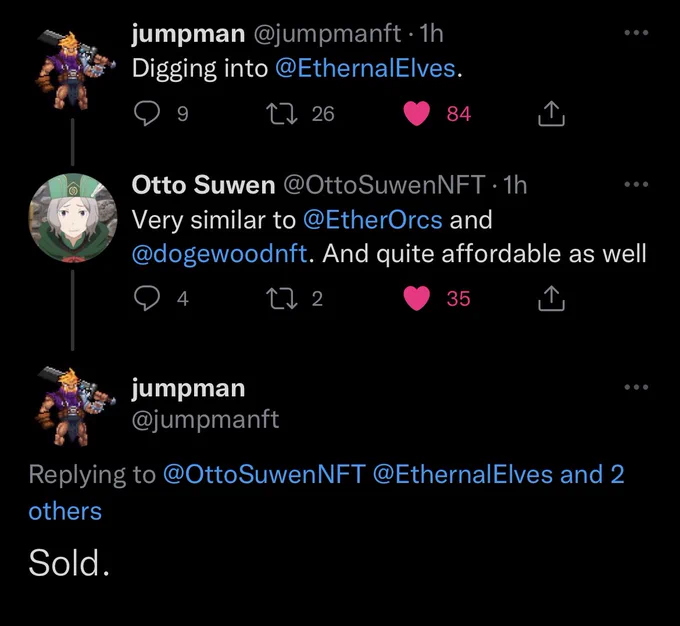
Task: Open the Otto Suwen display name
Action: [203, 185]
